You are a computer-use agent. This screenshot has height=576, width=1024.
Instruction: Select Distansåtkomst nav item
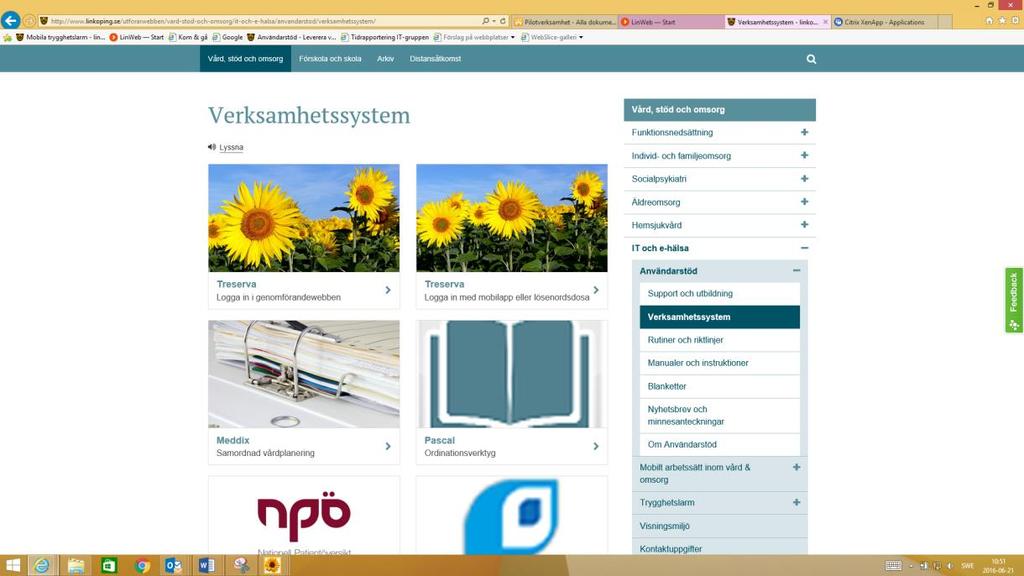pyautogui.click(x=436, y=59)
